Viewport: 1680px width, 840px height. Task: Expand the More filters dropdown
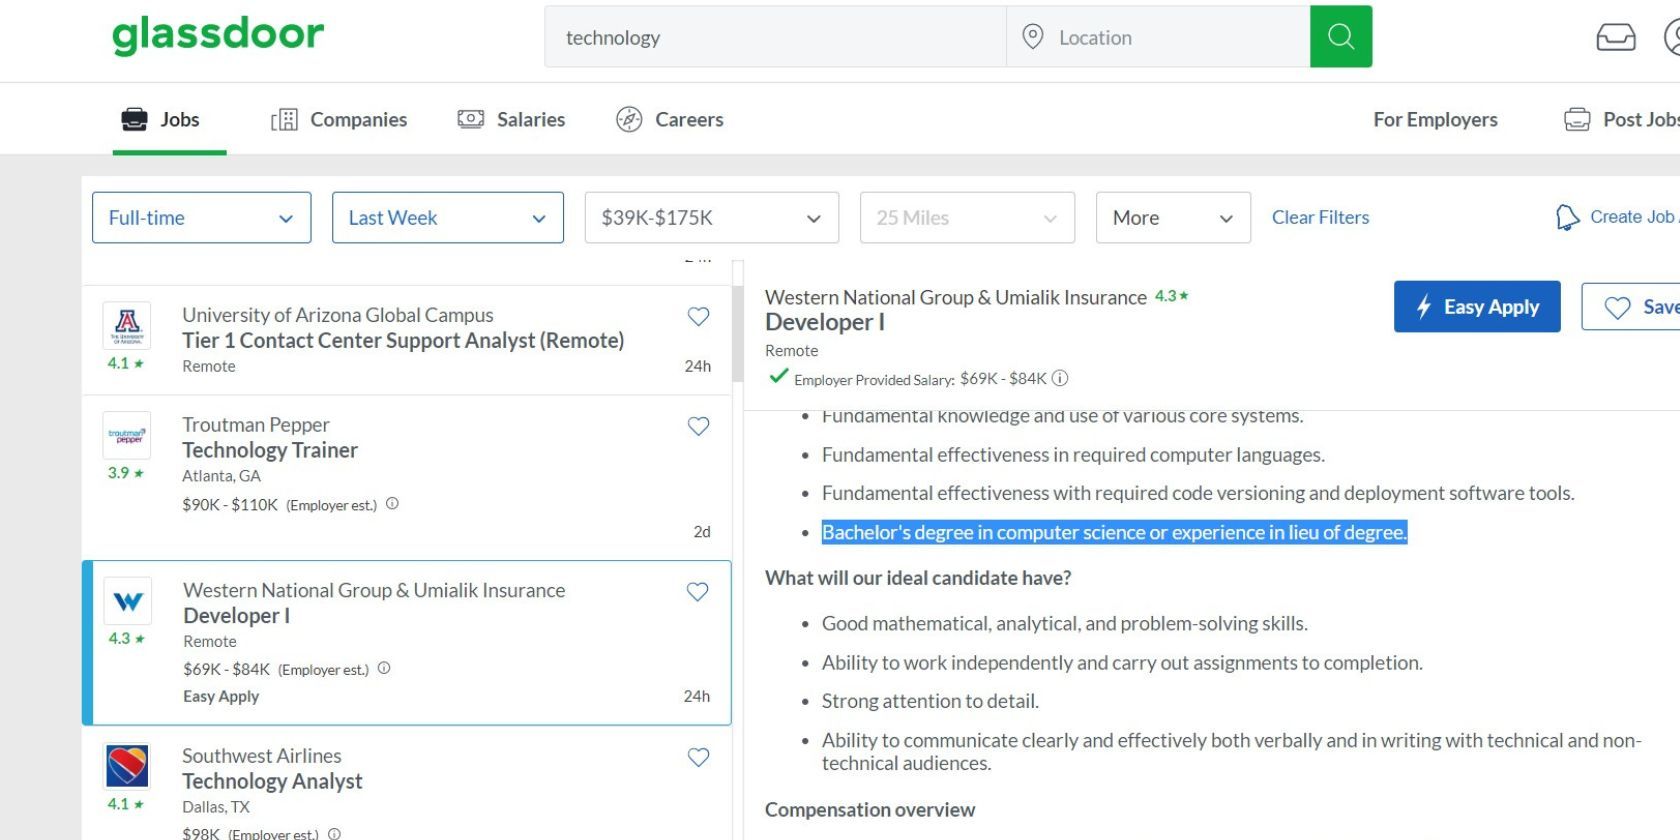click(x=1172, y=218)
